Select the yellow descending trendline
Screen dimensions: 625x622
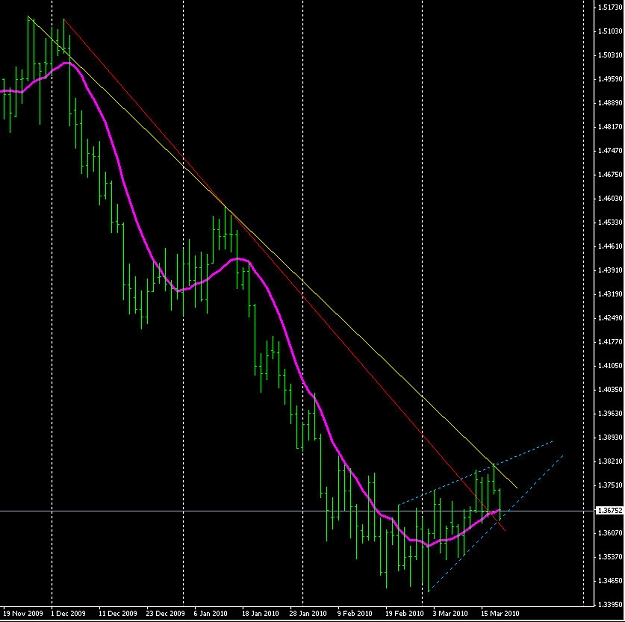(x=272, y=252)
